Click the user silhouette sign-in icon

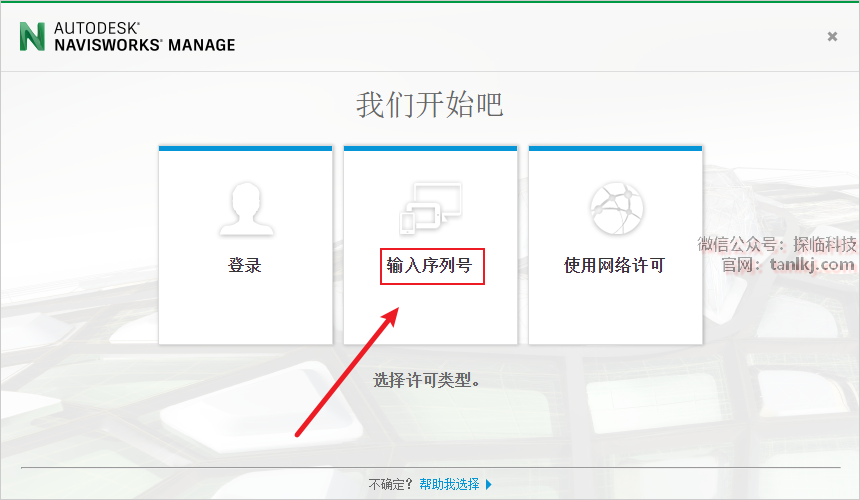click(246, 209)
